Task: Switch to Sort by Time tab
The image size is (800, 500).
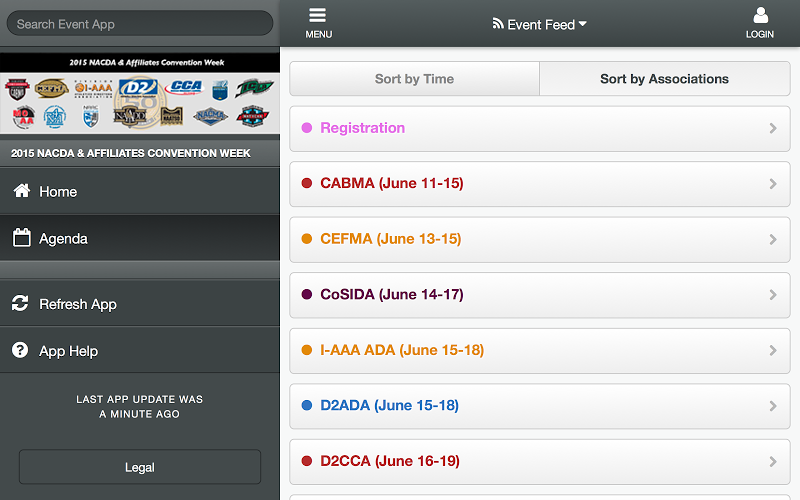Action: 414,79
